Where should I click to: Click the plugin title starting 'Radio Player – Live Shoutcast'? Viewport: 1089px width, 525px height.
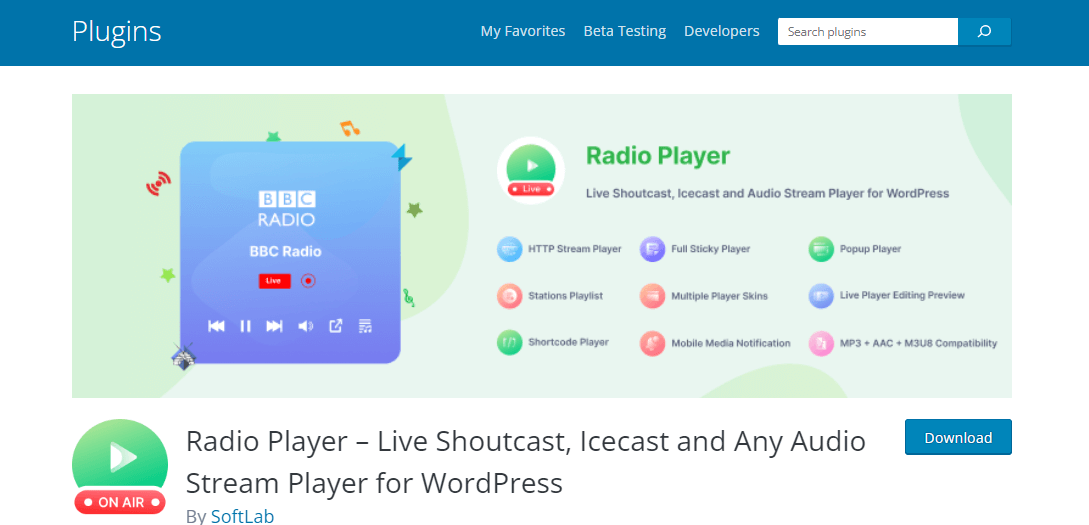[x=526, y=462]
